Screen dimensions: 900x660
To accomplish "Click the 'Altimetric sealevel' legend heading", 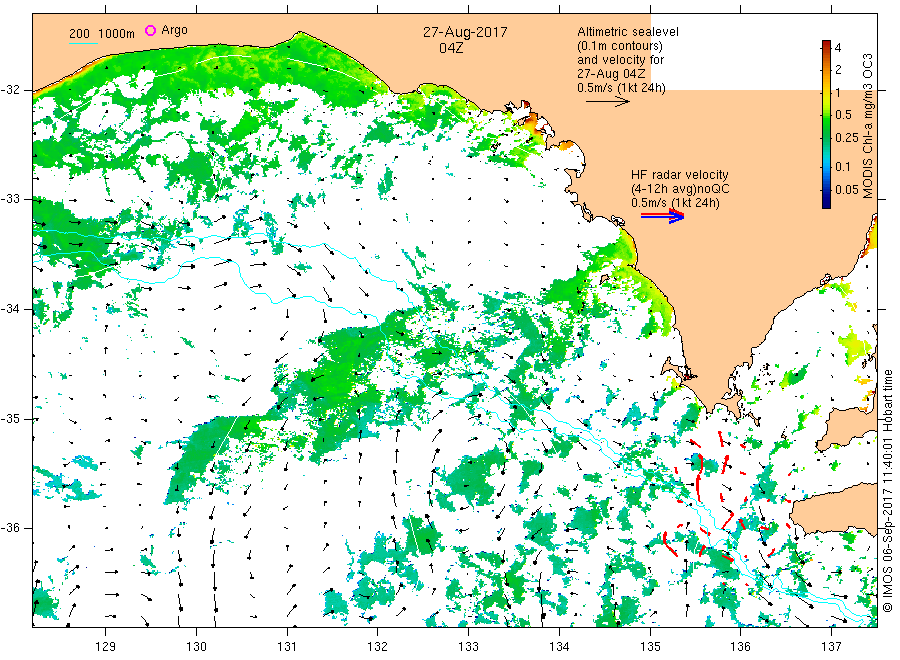I will 627,32.
